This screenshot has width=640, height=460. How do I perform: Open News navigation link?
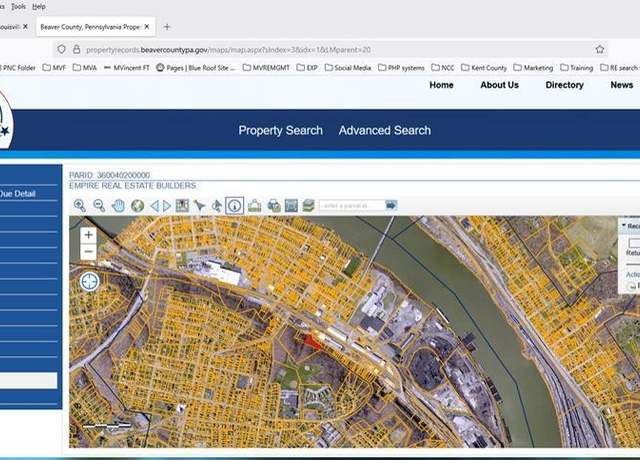tap(622, 85)
